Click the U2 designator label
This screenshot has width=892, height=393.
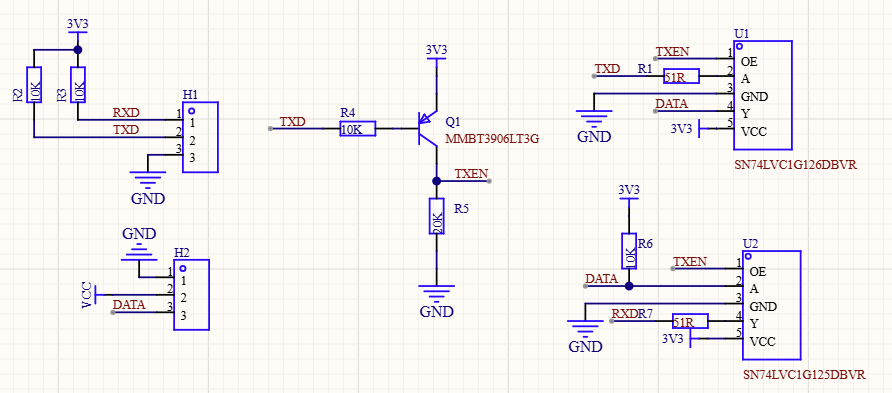tap(751, 243)
